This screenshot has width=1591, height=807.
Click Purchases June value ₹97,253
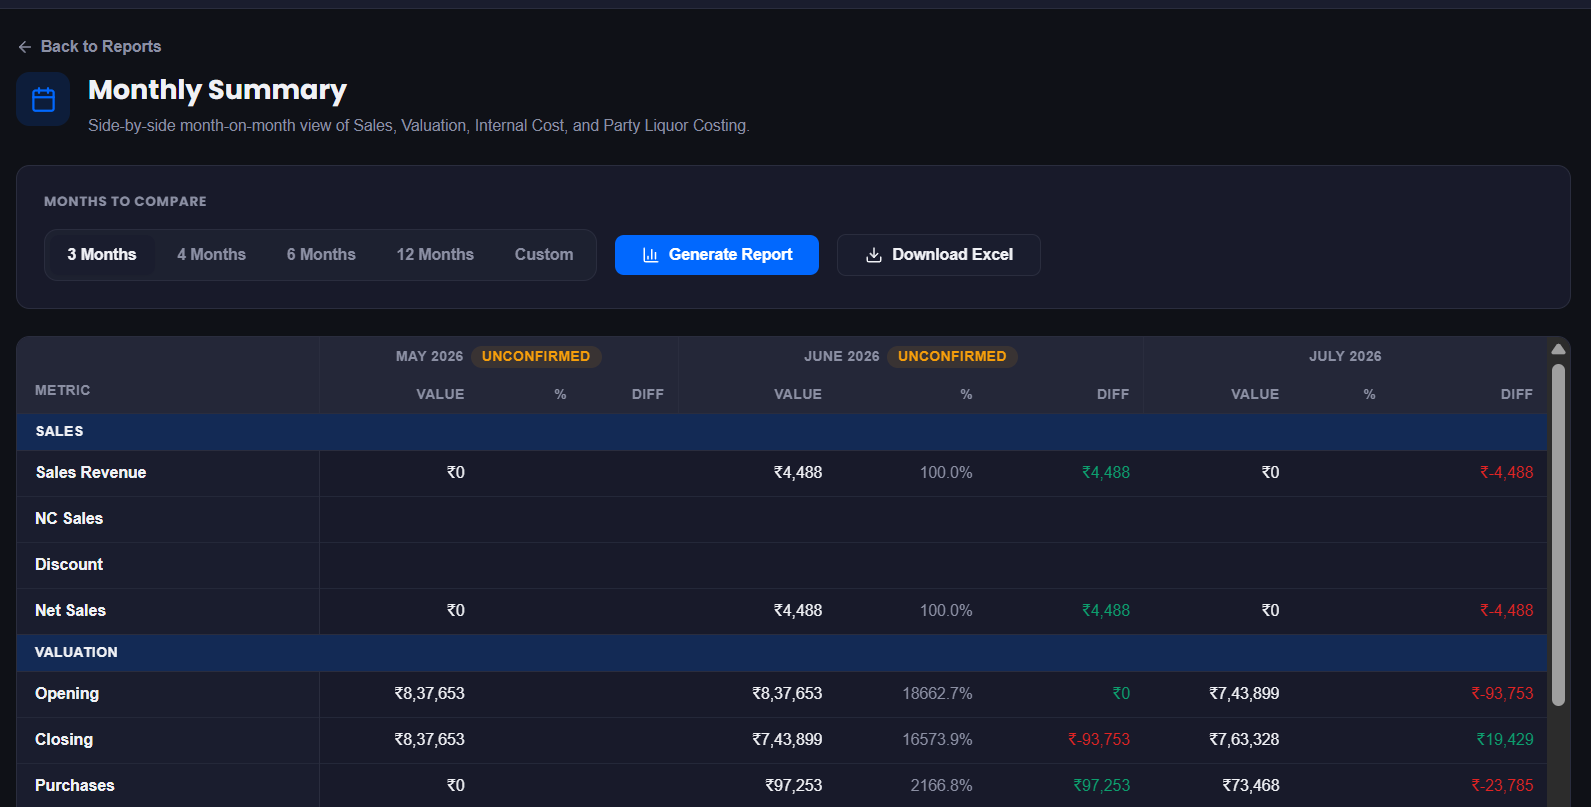[x=794, y=786]
